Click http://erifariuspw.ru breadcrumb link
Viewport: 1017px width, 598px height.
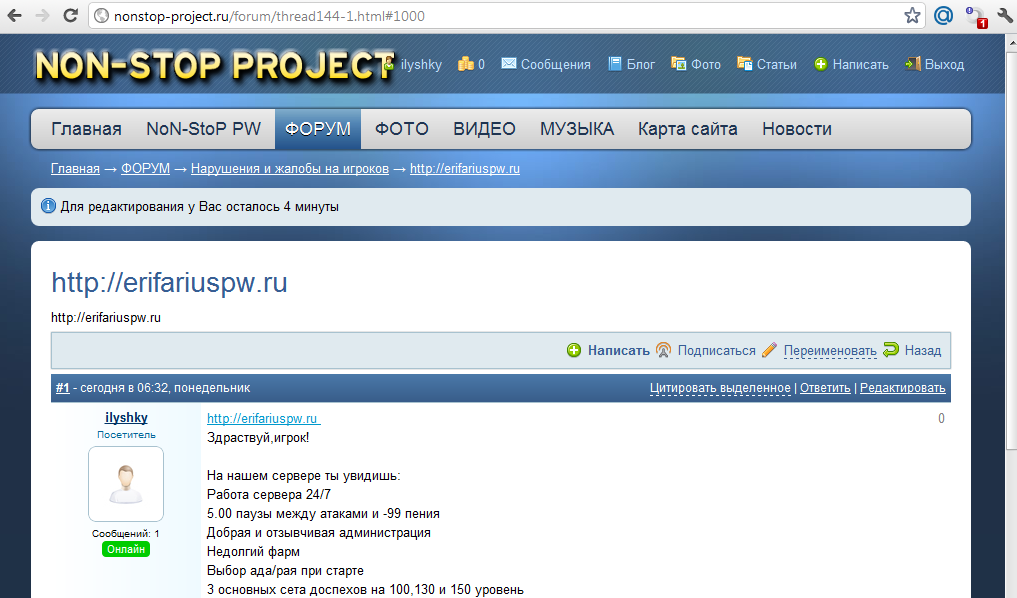point(465,169)
